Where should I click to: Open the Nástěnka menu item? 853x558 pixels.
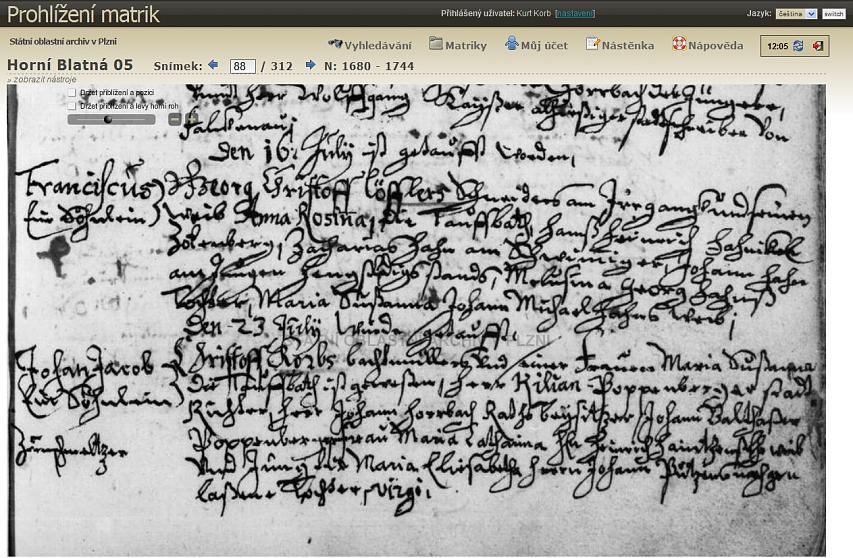click(620, 45)
